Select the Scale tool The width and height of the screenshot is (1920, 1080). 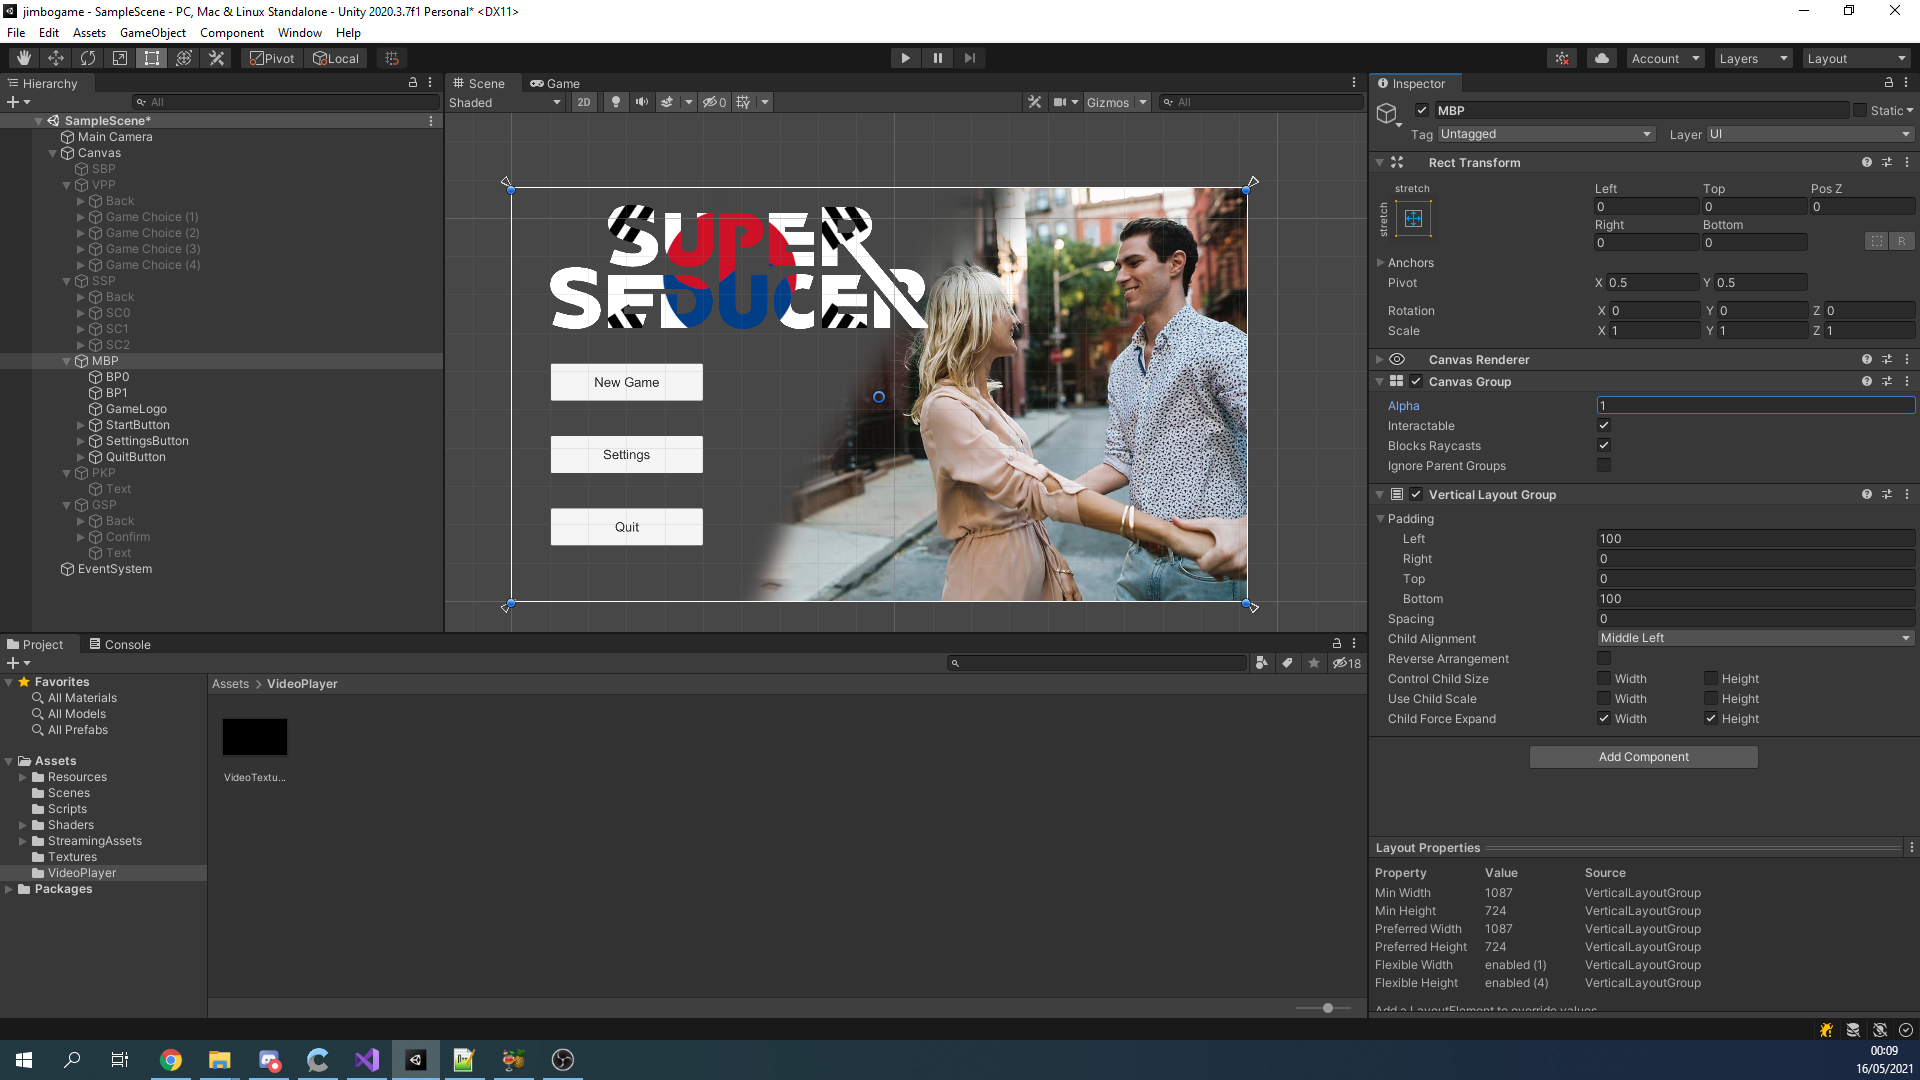tap(120, 58)
